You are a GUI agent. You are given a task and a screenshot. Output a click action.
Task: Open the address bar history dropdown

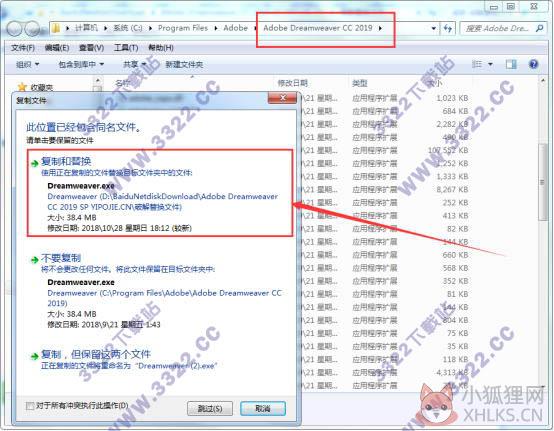point(434,28)
